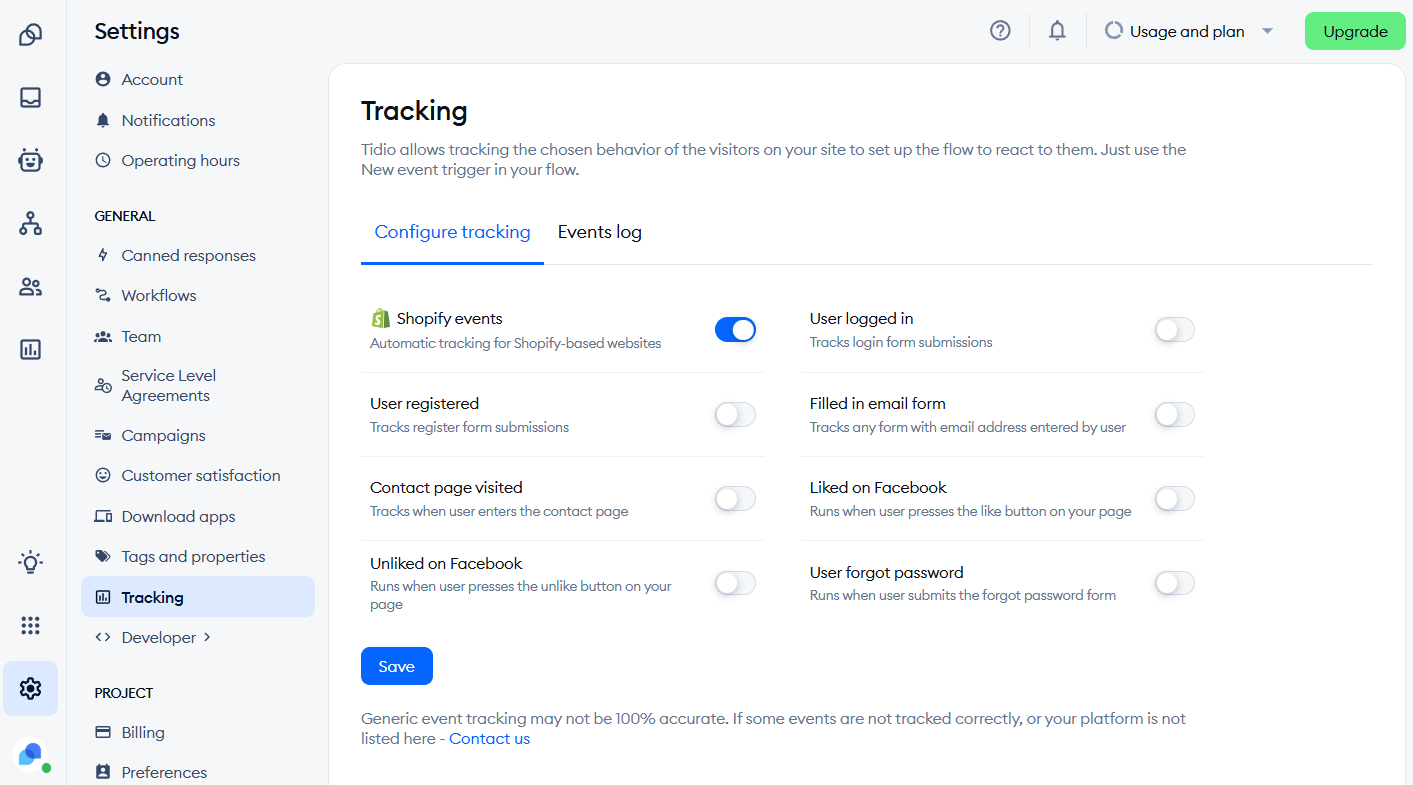This screenshot has height=785, width=1413.
Task: Follow the Contact us link
Action: (x=489, y=739)
